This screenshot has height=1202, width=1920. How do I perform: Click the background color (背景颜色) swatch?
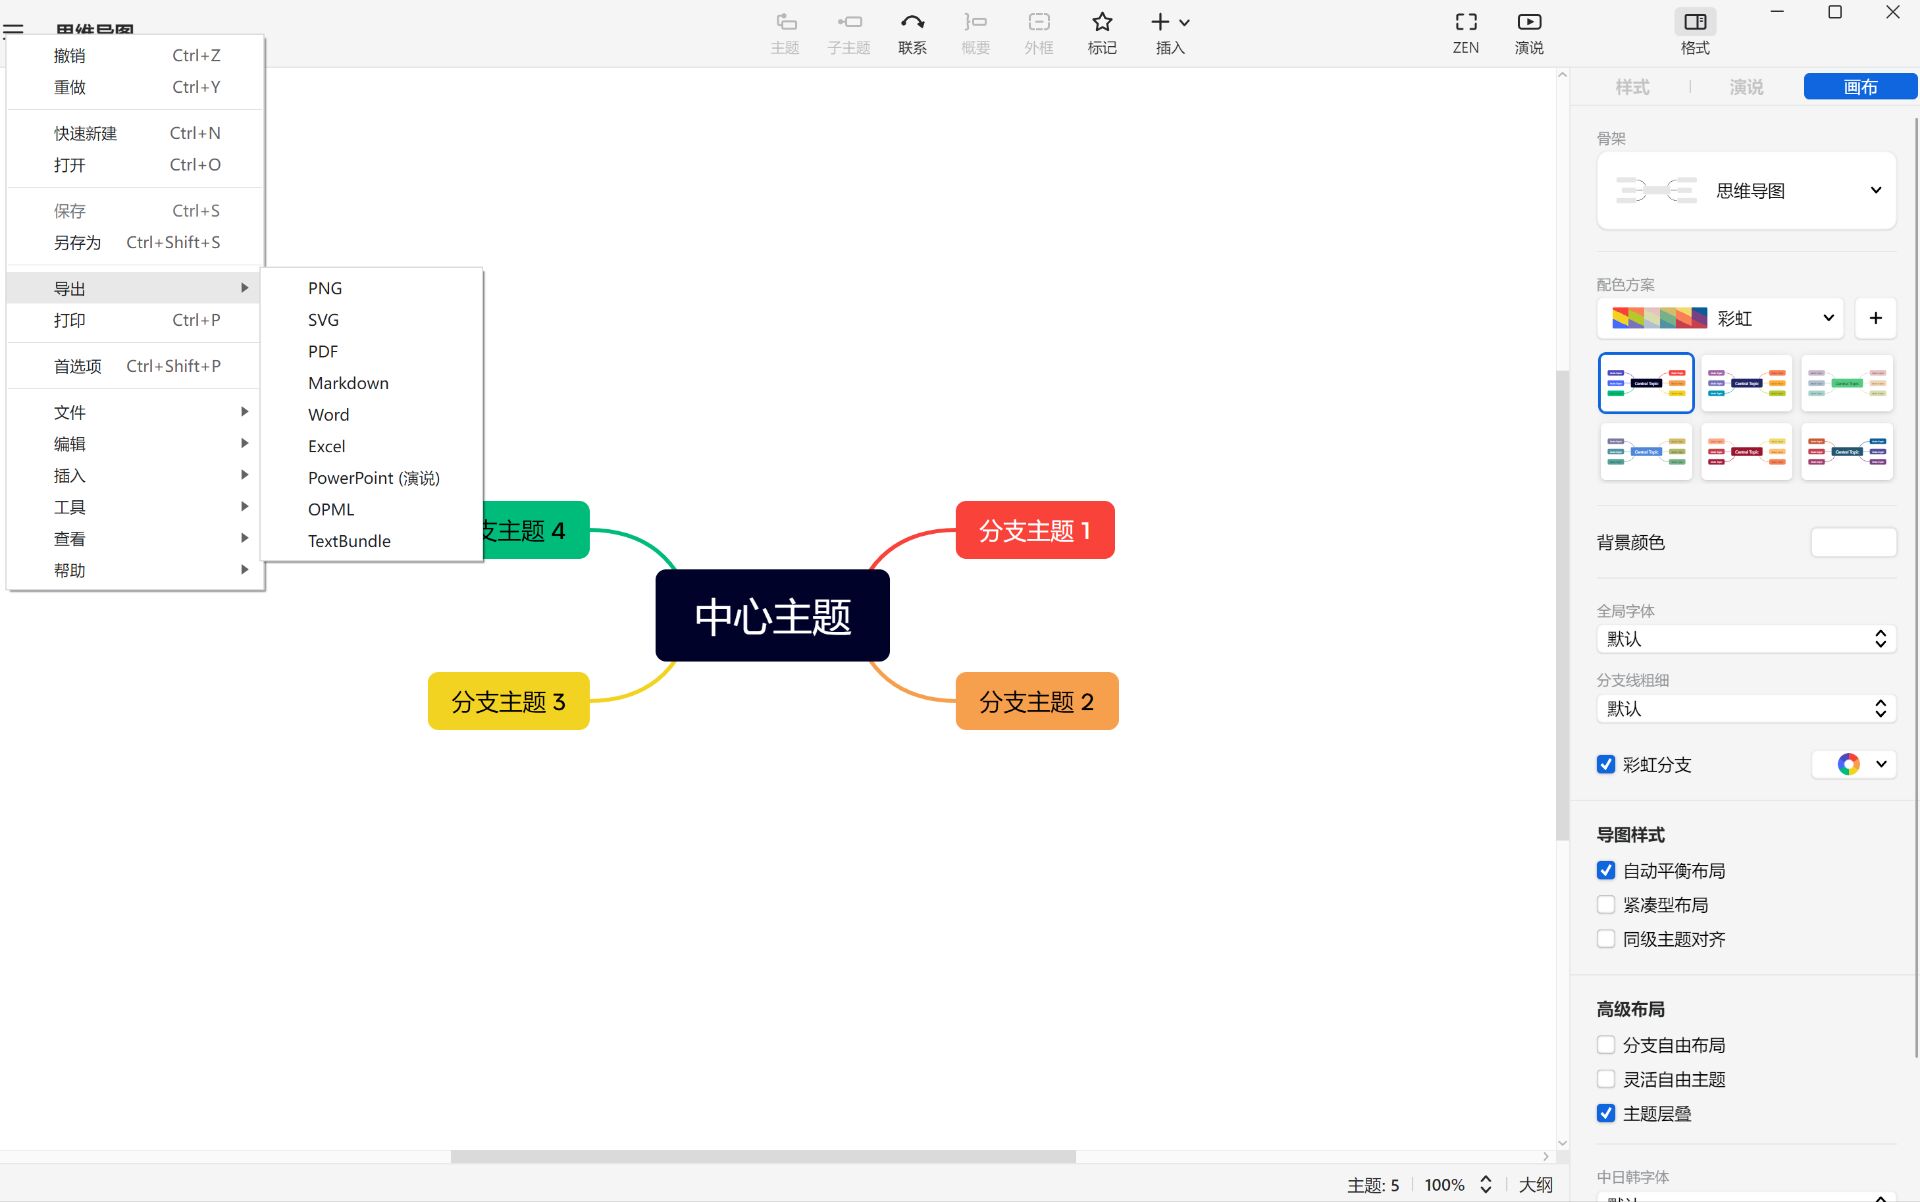coord(1853,542)
